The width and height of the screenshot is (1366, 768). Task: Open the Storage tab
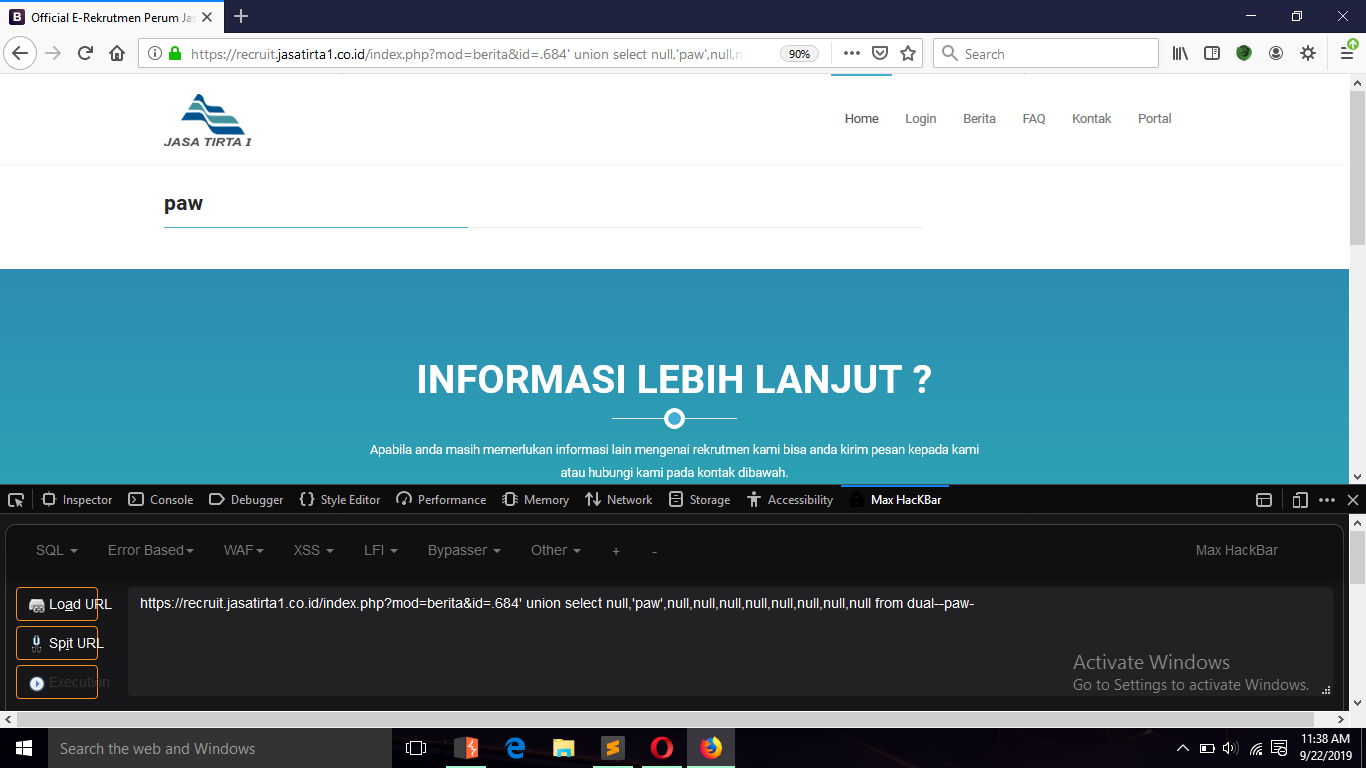[699, 500]
